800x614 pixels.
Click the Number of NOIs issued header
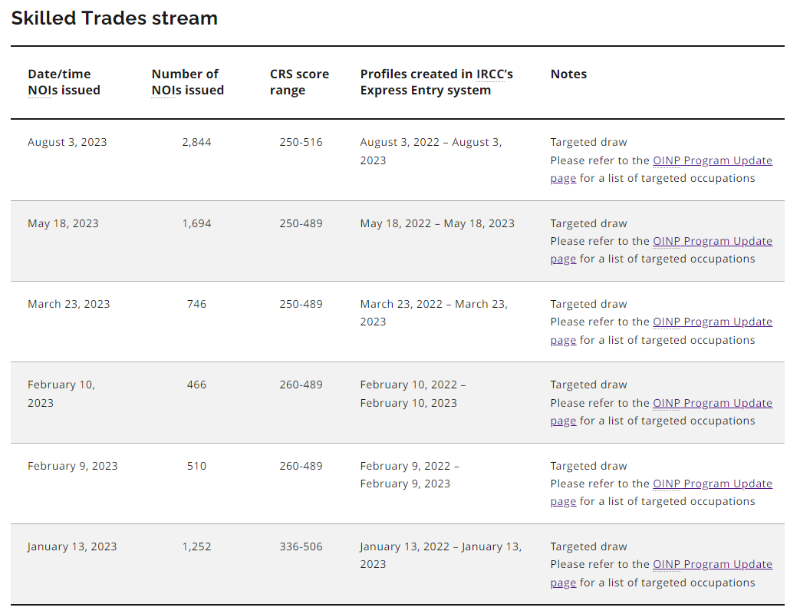tap(187, 82)
